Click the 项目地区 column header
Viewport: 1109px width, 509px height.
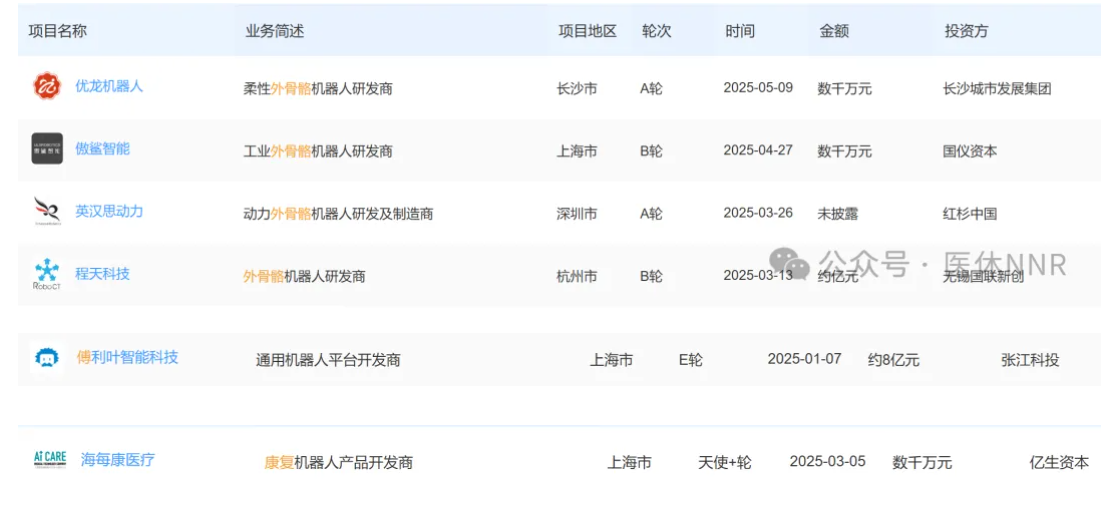pos(588,31)
